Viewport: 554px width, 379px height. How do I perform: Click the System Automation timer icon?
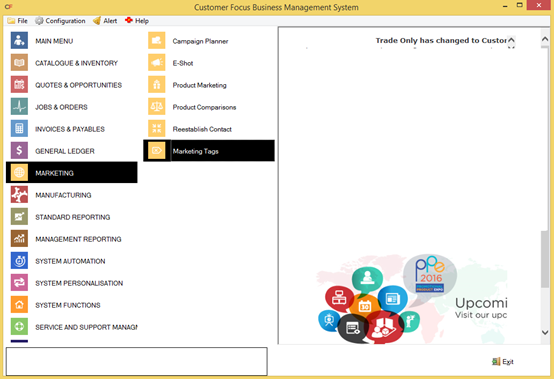[x=19, y=261]
